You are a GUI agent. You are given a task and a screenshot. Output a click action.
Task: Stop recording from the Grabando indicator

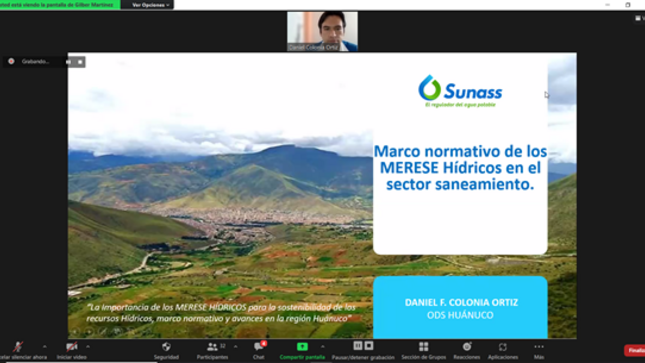pyautogui.click(x=80, y=62)
